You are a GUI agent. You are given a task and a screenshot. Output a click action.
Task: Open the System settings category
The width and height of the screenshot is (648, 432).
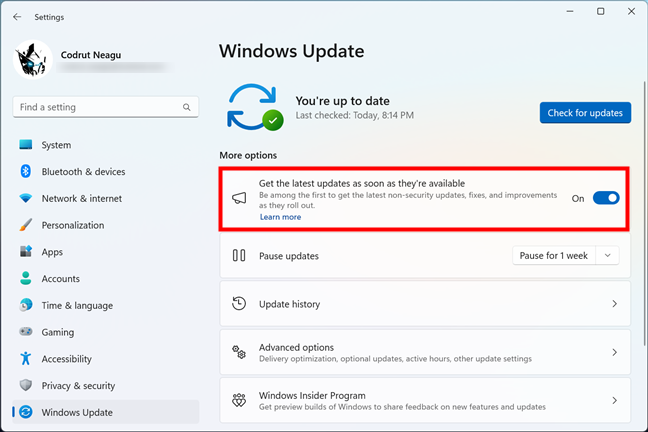(56, 145)
